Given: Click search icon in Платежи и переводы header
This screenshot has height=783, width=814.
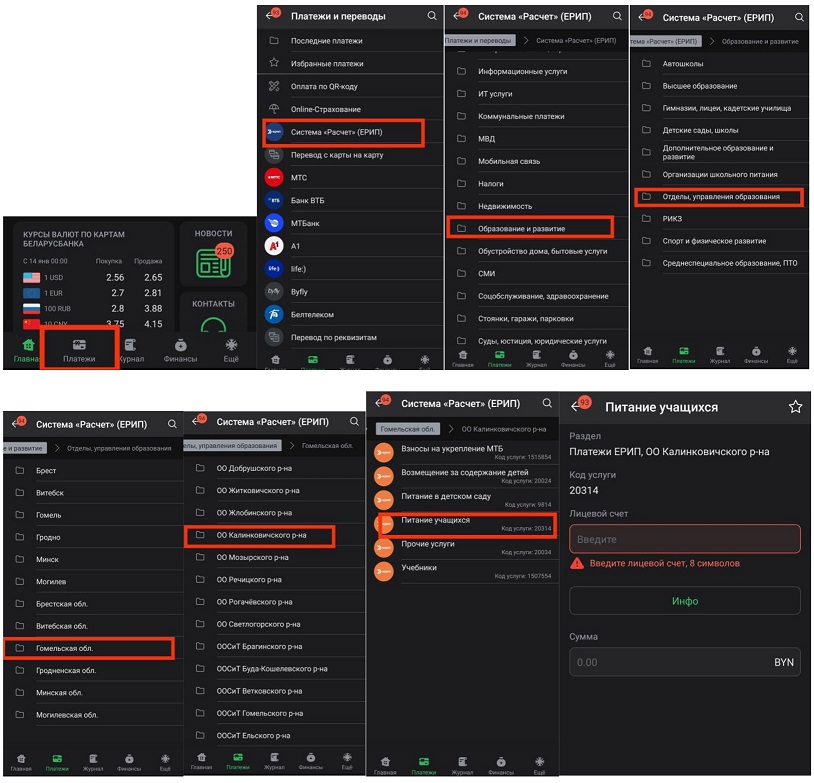Looking at the screenshot, I should pyautogui.click(x=432, y=16).
